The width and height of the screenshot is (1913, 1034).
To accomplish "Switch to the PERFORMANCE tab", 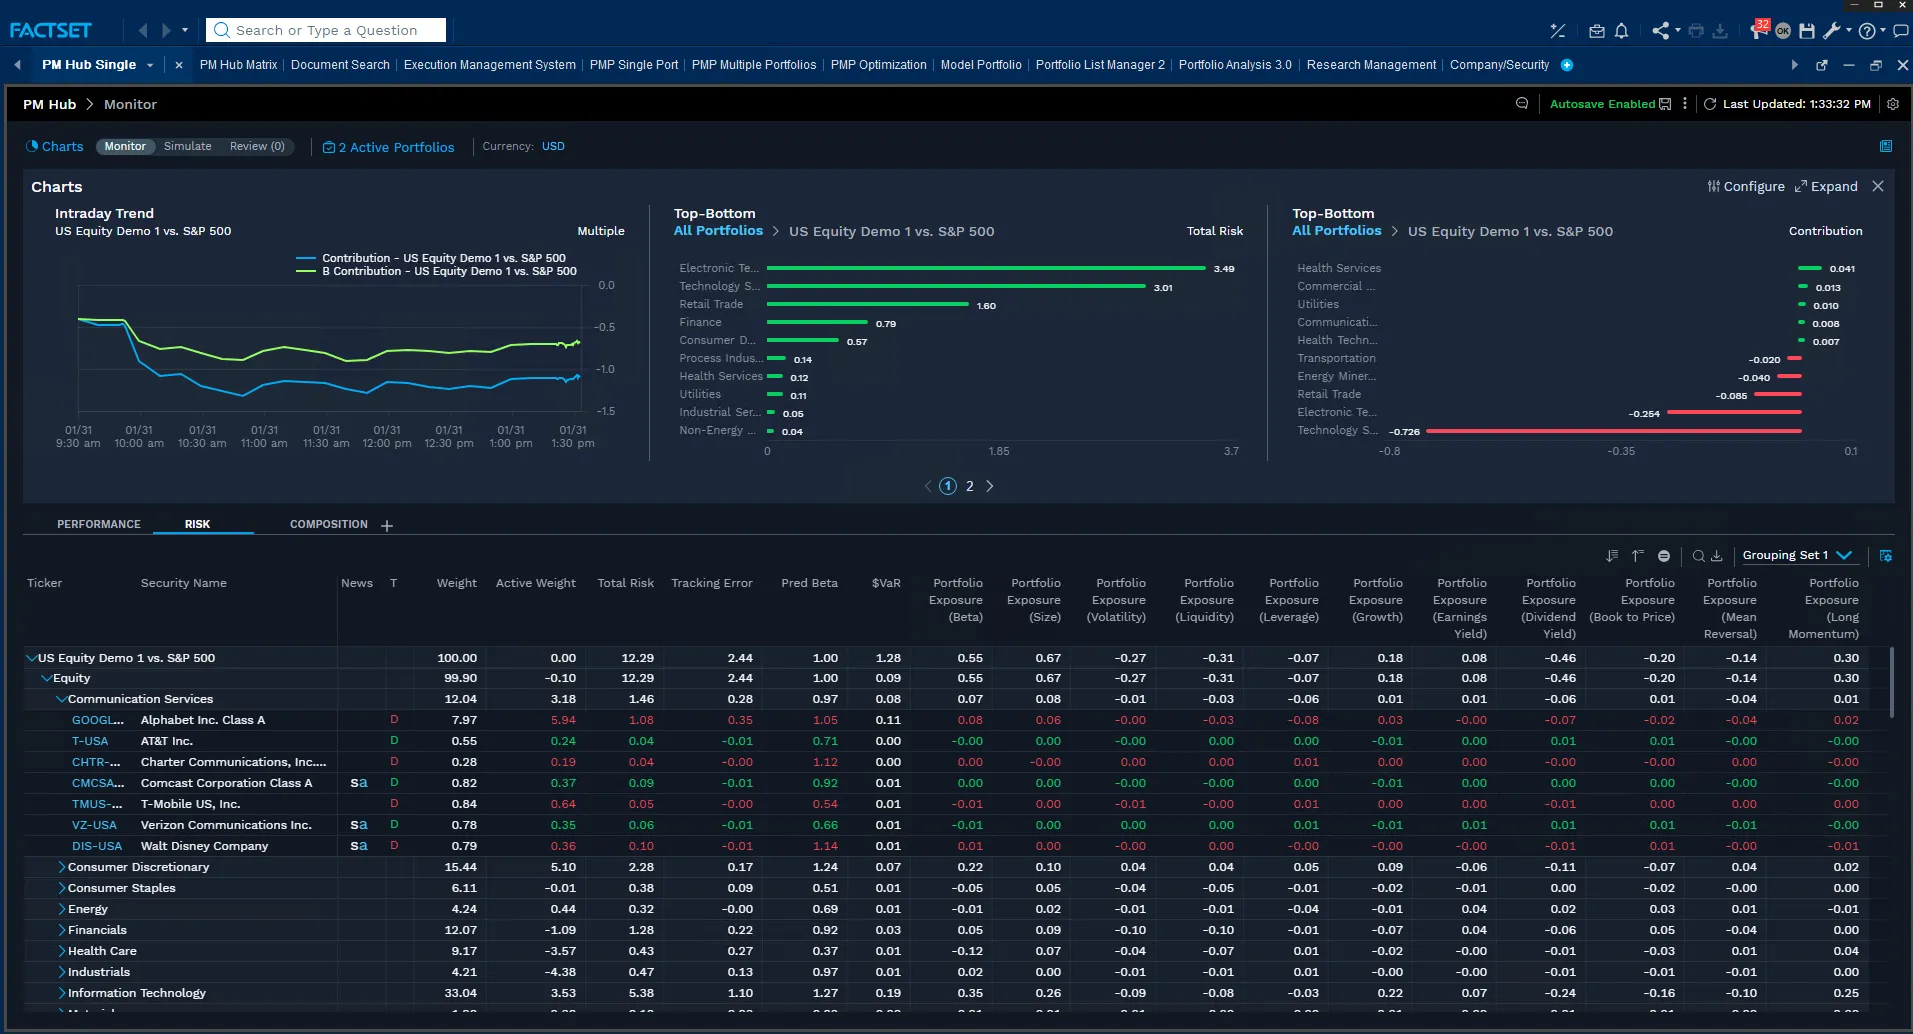I will [x=98, y=524].
